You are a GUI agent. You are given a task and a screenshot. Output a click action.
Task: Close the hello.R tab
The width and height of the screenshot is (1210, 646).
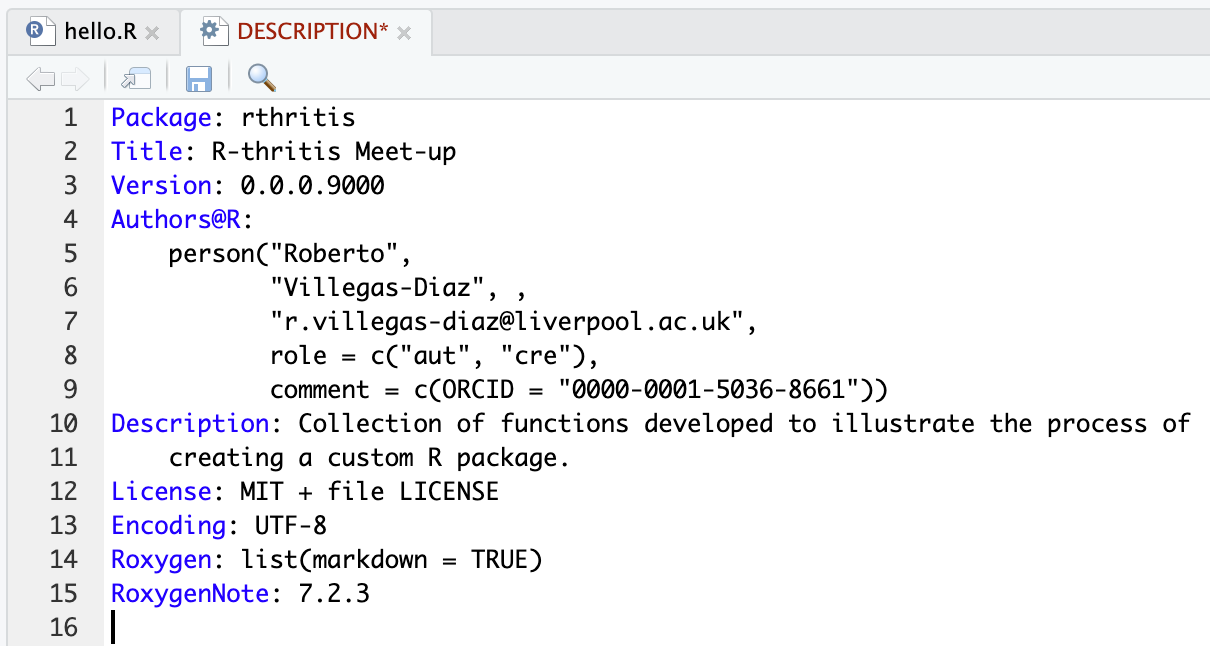[x=152, y=33]
